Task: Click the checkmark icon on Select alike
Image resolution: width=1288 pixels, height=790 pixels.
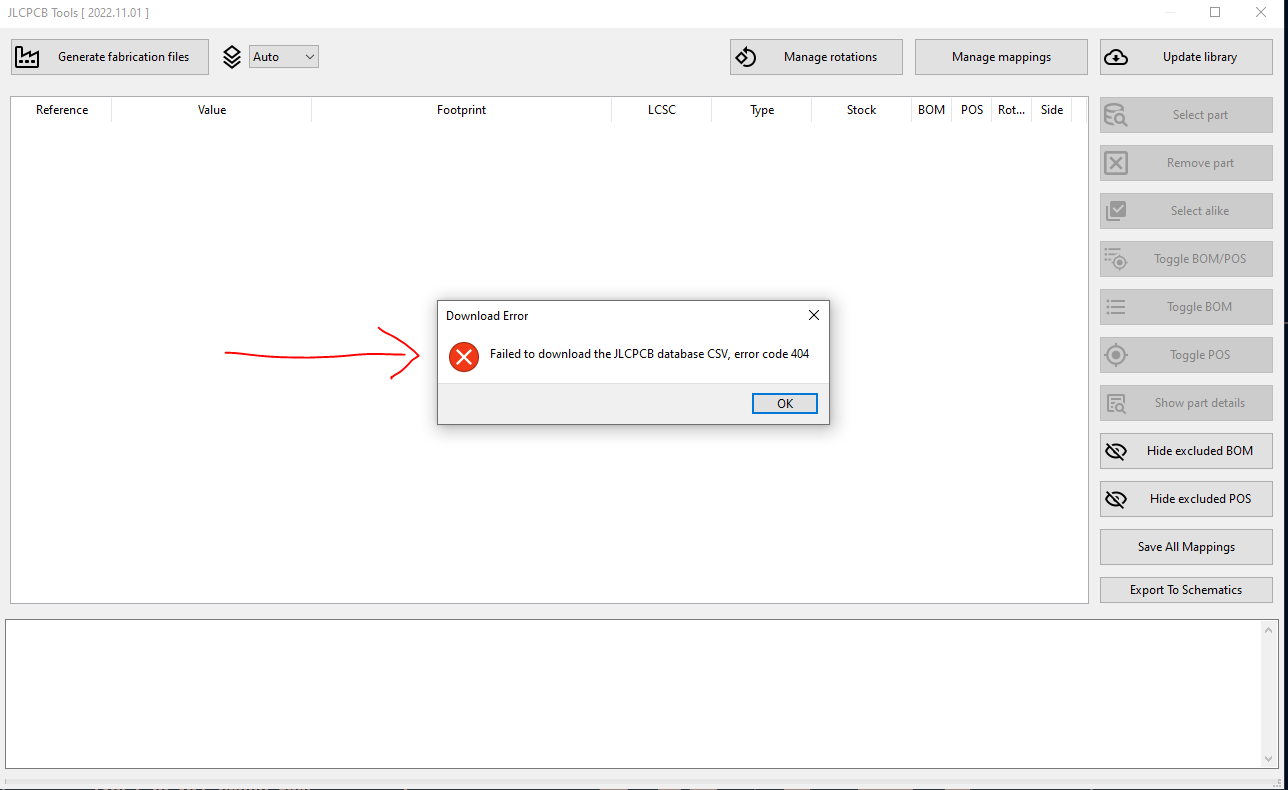Action: coord(1117,210)
